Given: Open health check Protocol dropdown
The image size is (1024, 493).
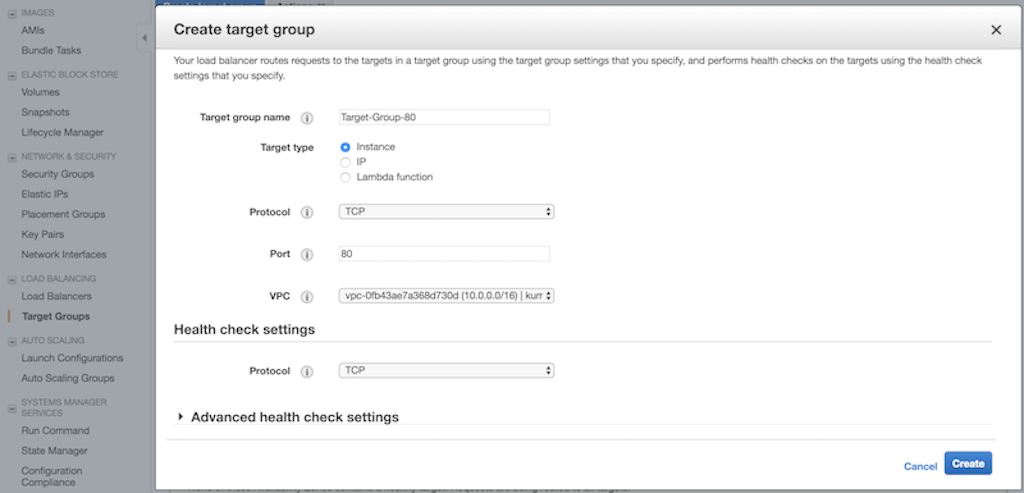Looking at the screenshot, I should [446, 370].
